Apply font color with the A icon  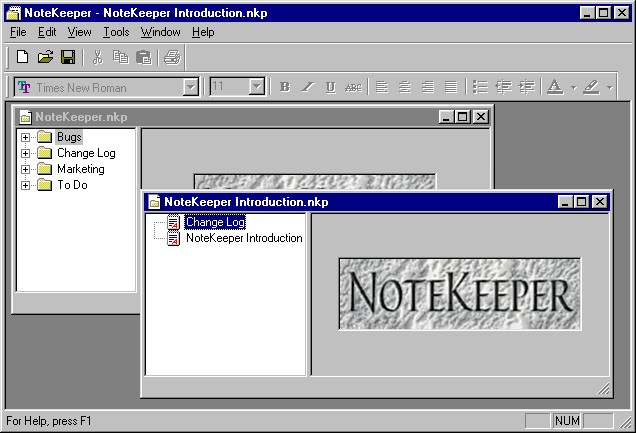[555, 87]
